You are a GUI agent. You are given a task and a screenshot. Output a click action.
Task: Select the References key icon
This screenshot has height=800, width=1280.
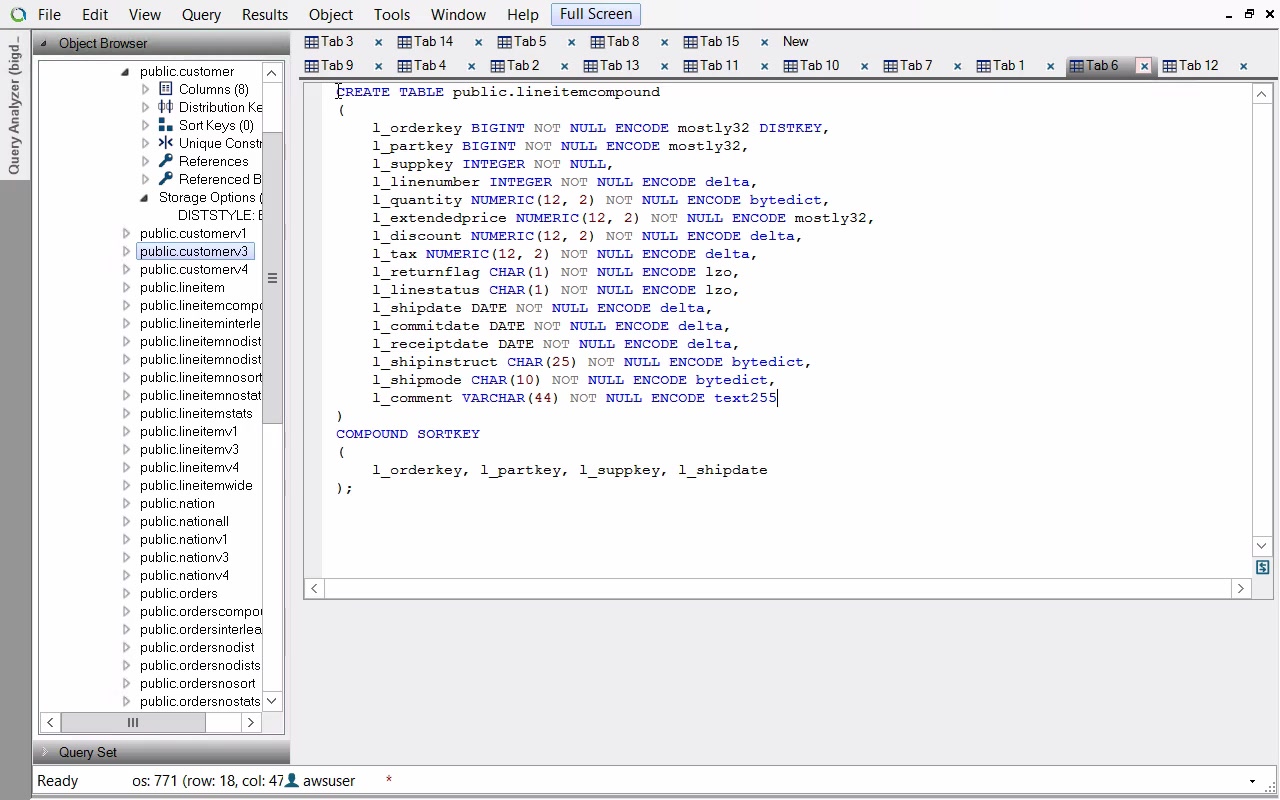tap(166, 161)
